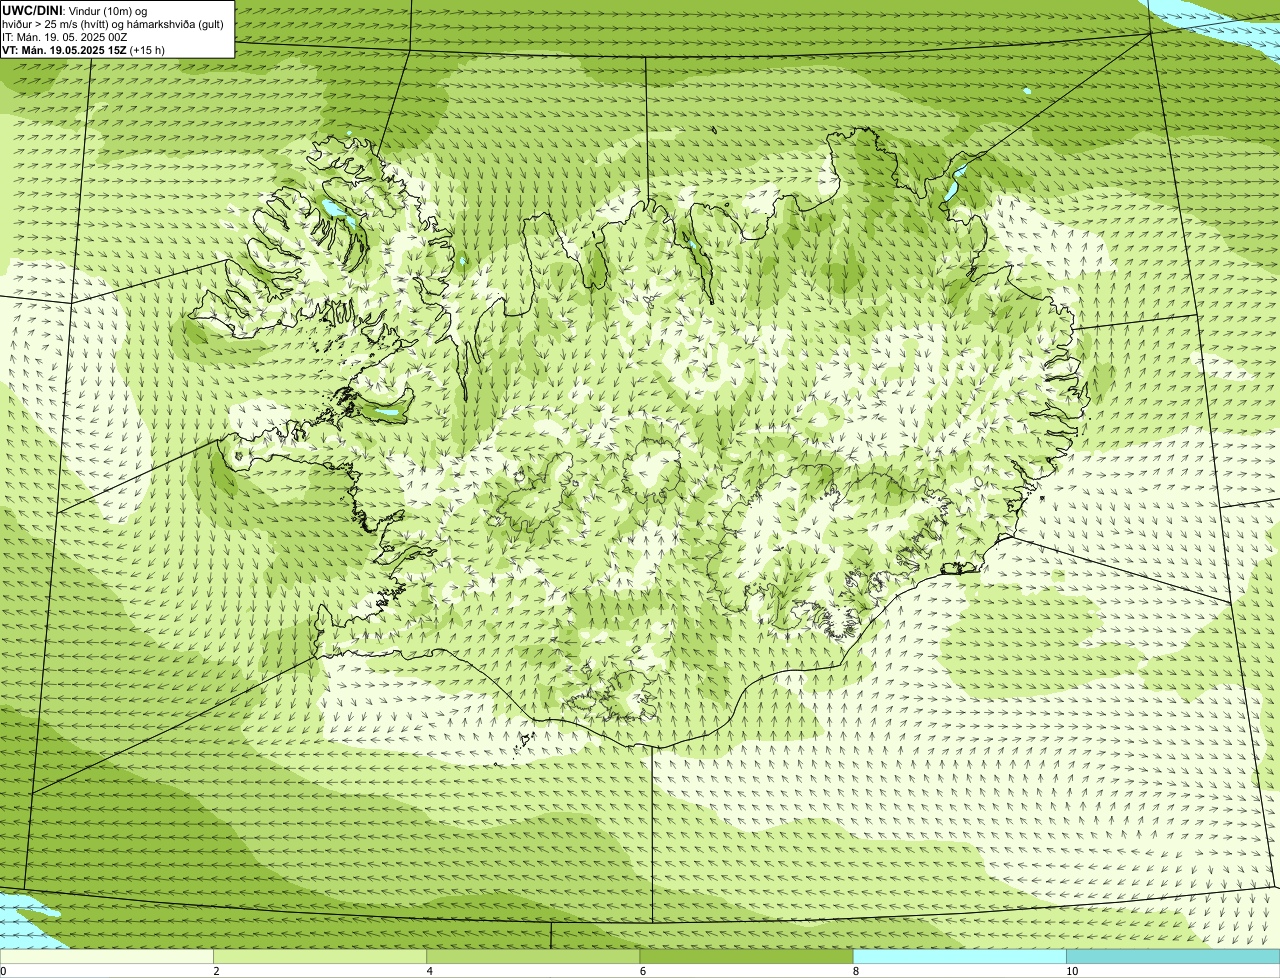Select the light cyan 8–10 m/s legend swatch
The image size is (1280, 978).
tap(959, 957)
